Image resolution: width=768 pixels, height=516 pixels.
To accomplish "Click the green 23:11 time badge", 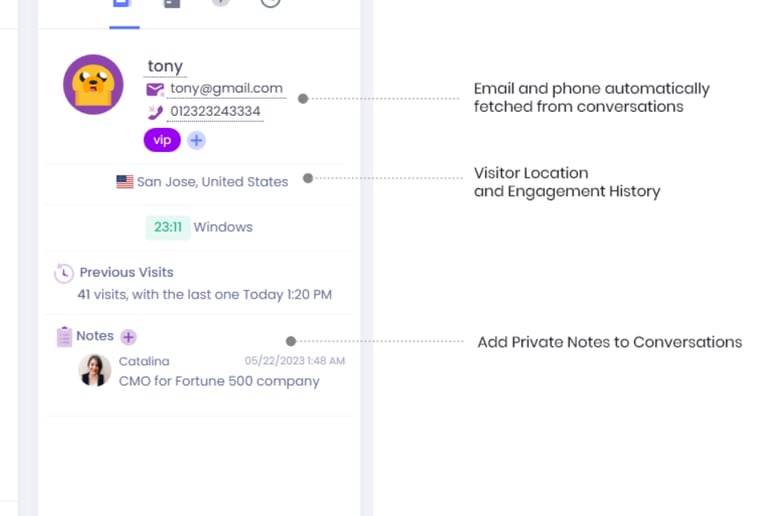I will click(168, 227).
